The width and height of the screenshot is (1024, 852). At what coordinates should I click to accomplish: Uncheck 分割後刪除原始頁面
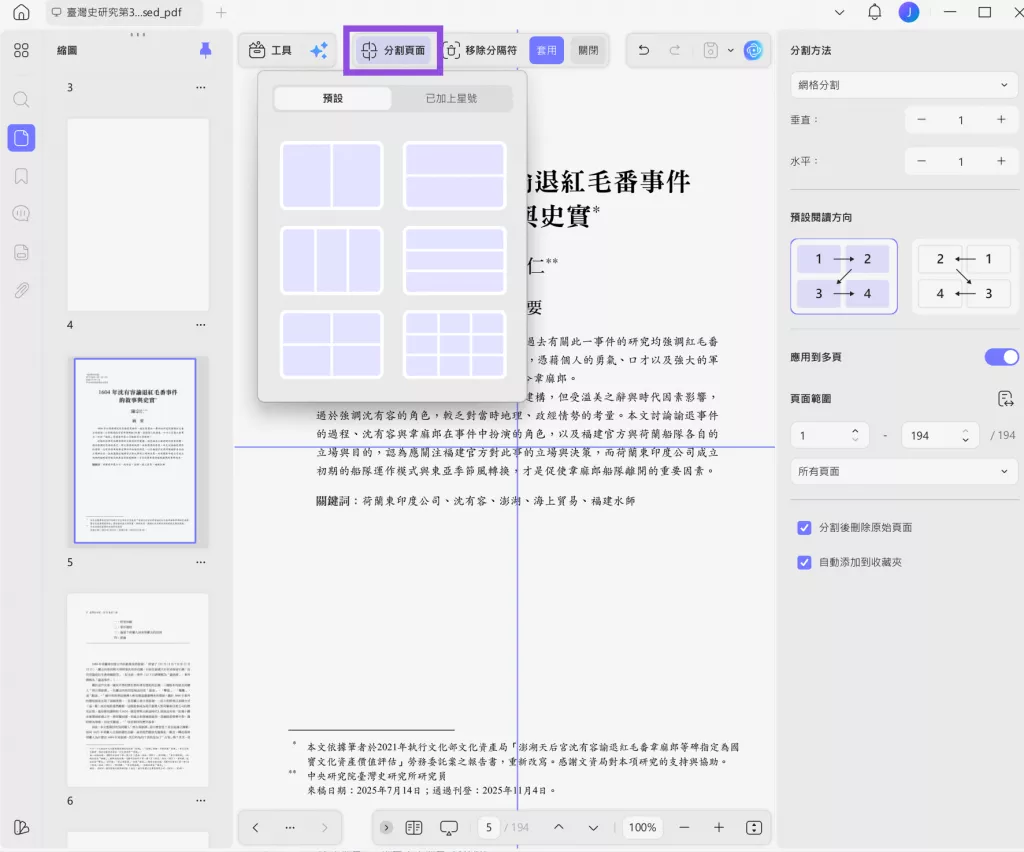(804, 528)
